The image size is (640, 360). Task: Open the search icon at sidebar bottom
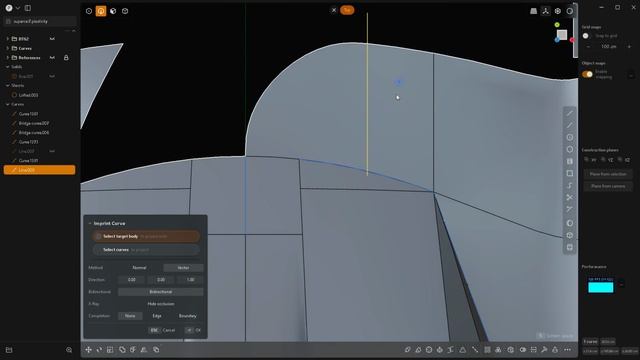69,350
